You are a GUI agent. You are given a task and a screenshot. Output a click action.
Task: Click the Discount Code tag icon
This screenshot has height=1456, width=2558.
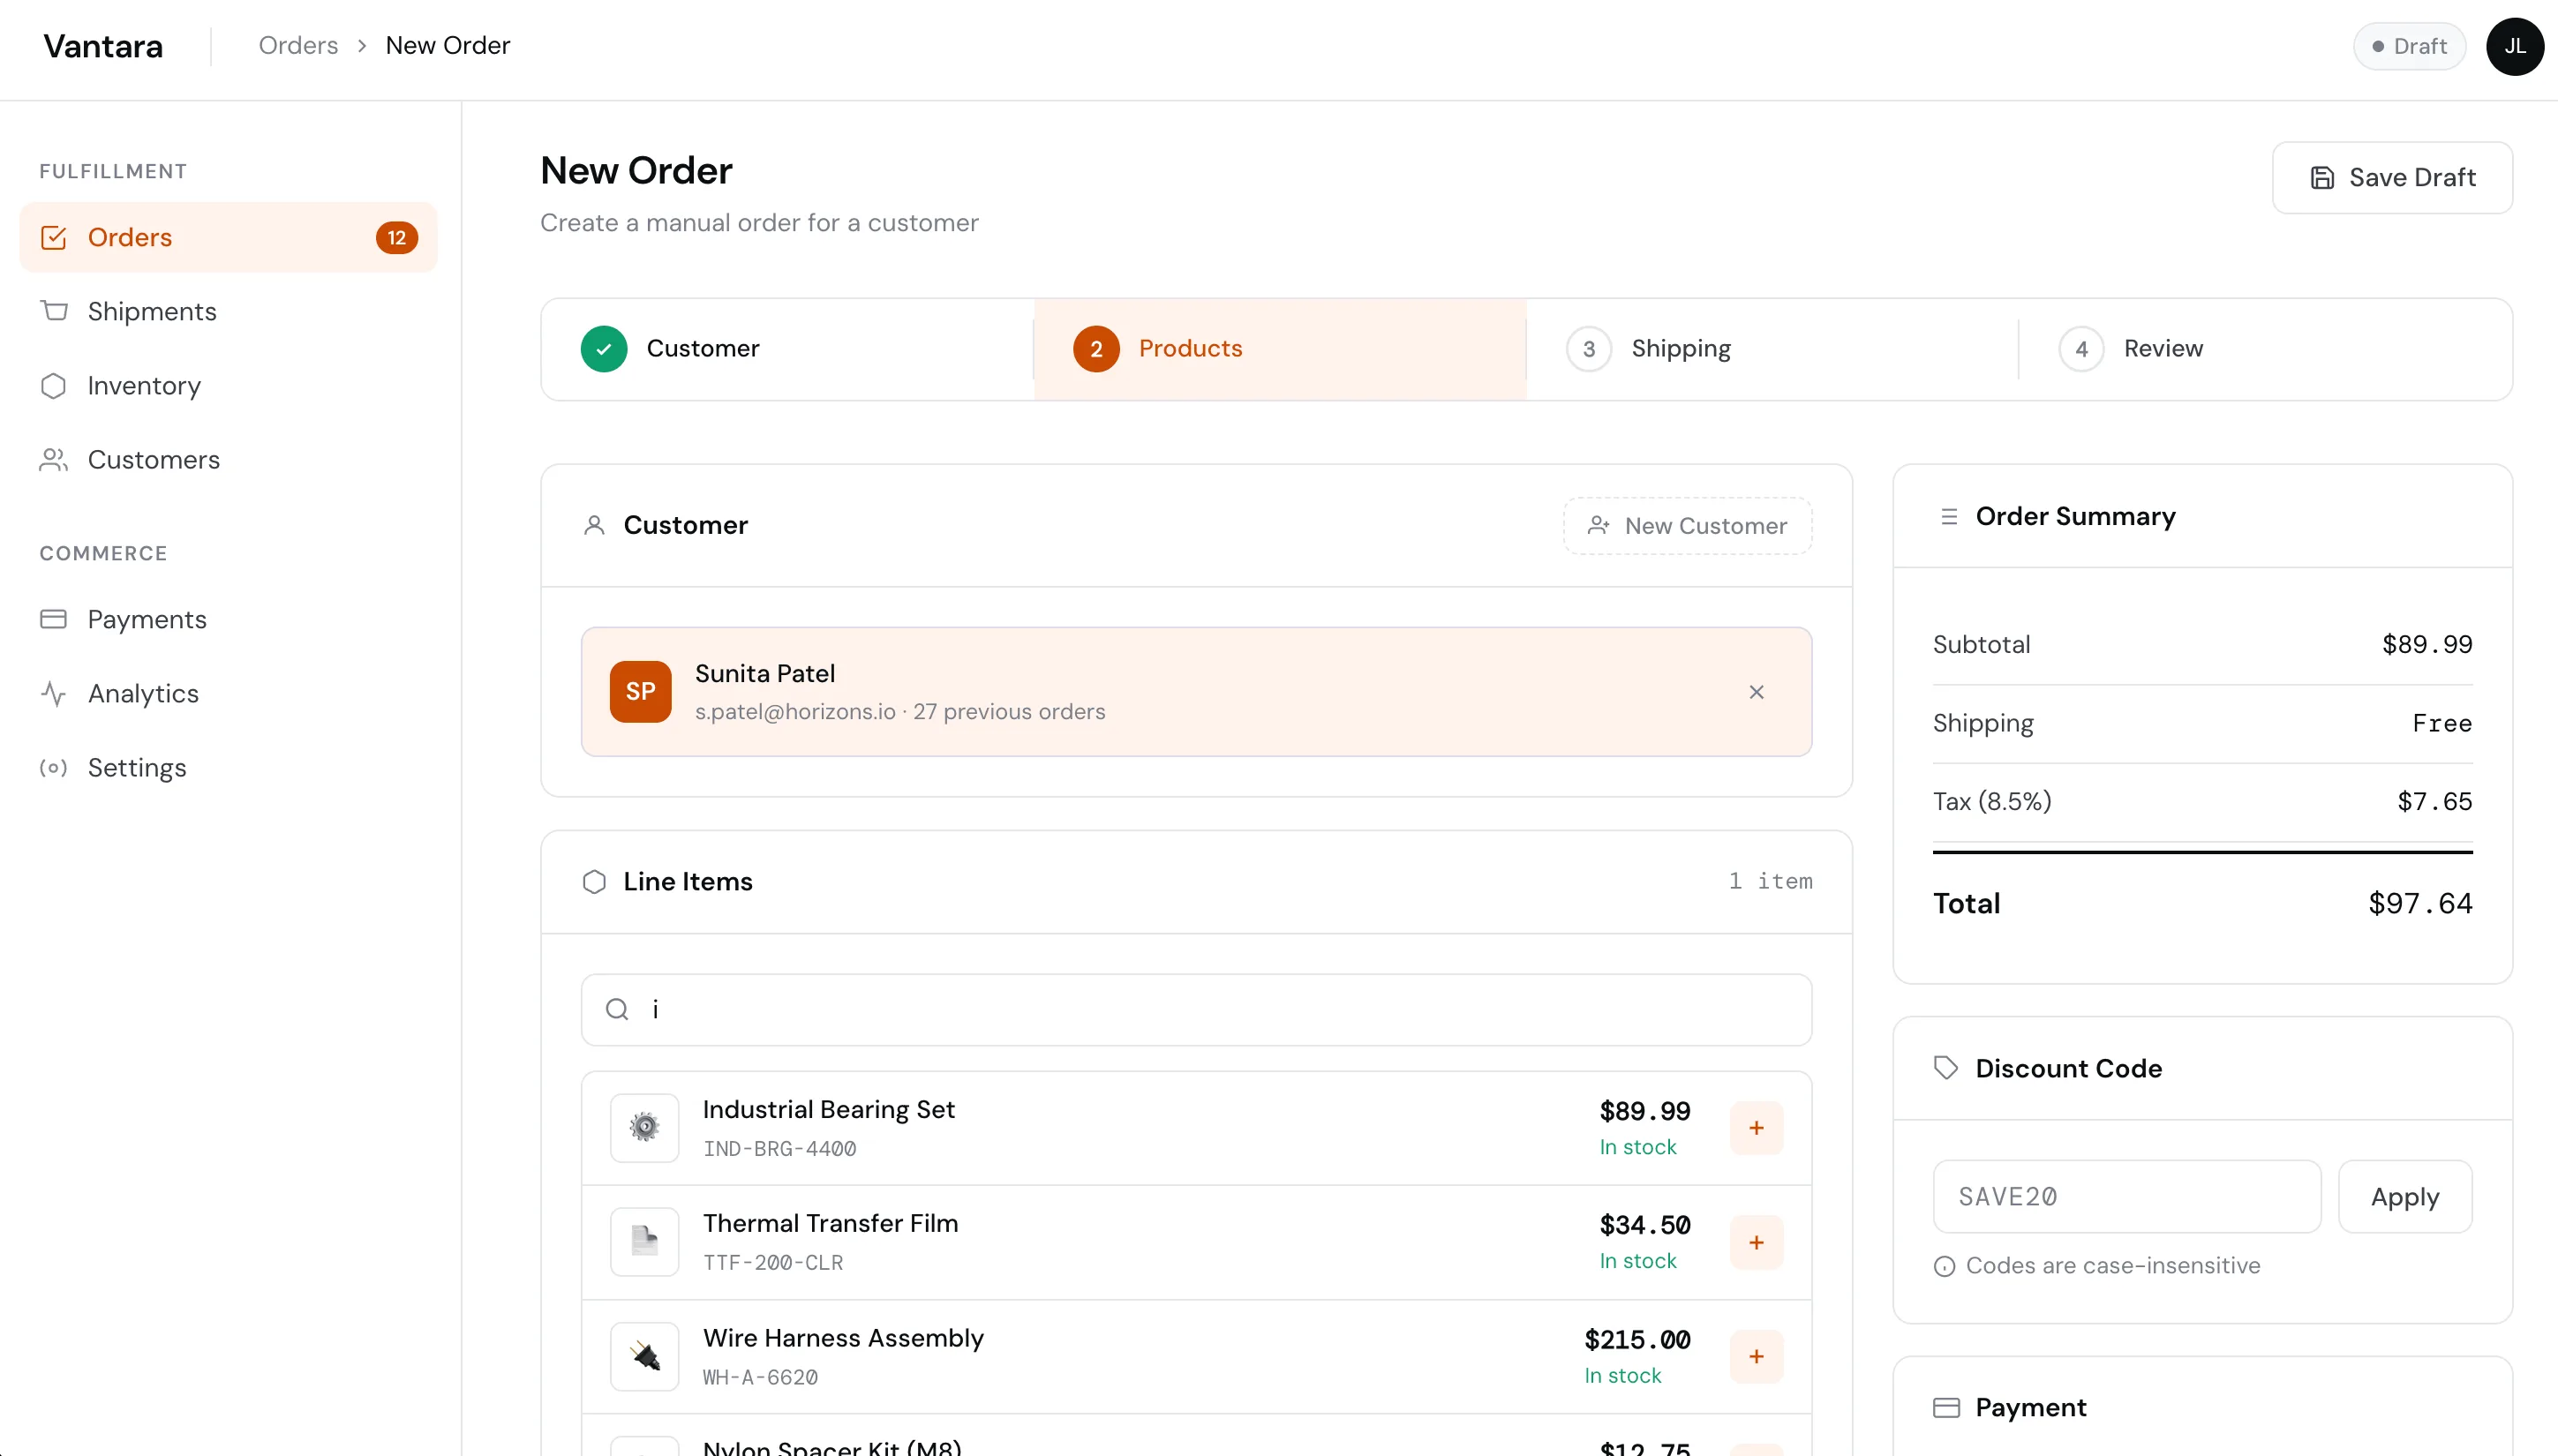click(x=1945, y=1068)
